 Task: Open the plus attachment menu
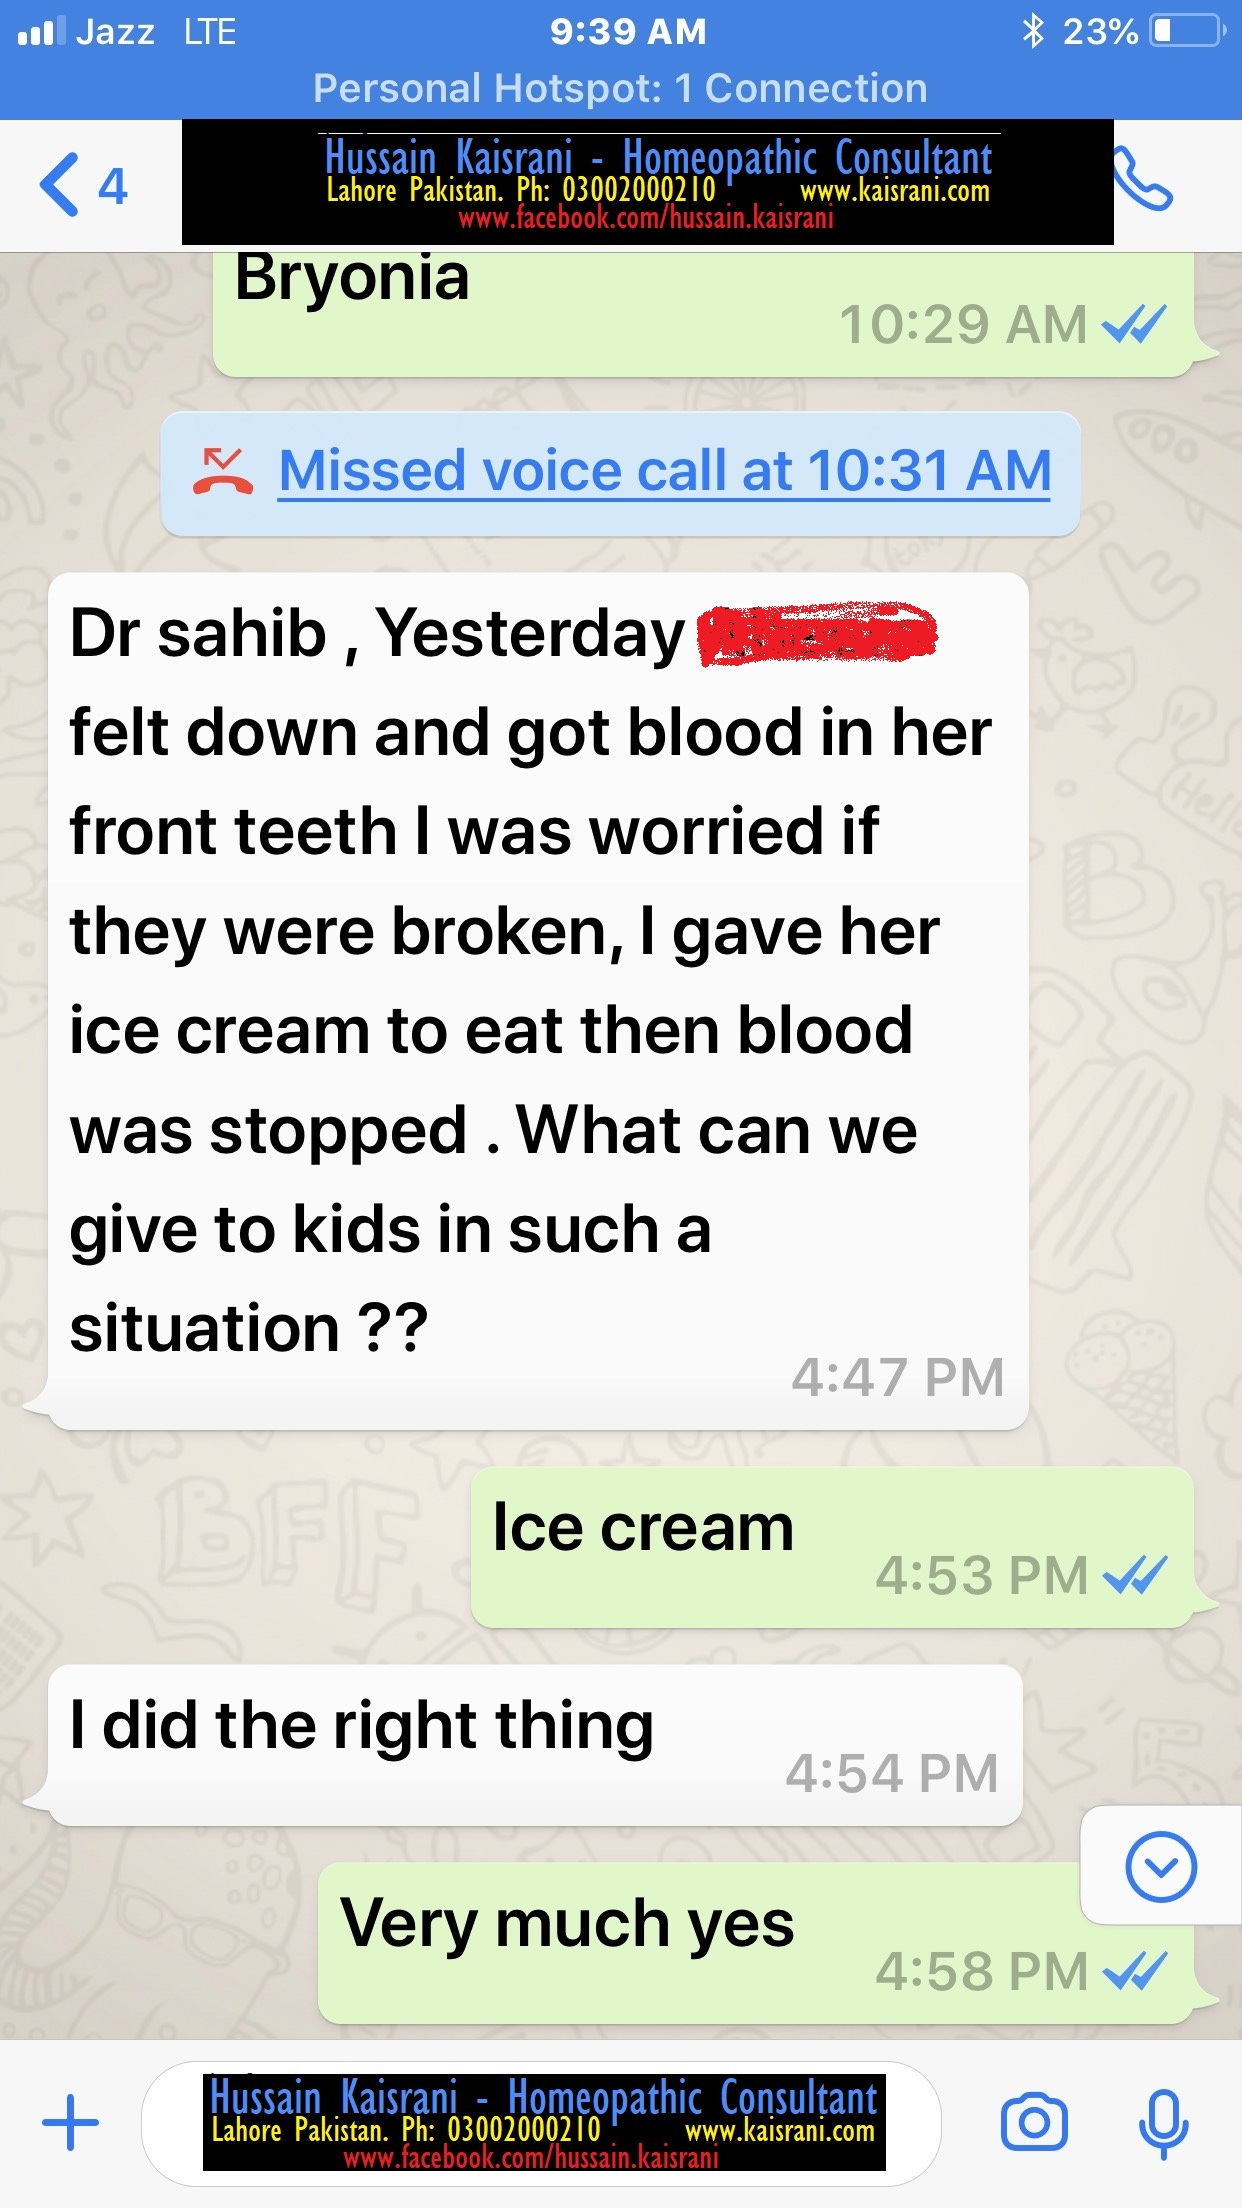[x=70, y=2122]
